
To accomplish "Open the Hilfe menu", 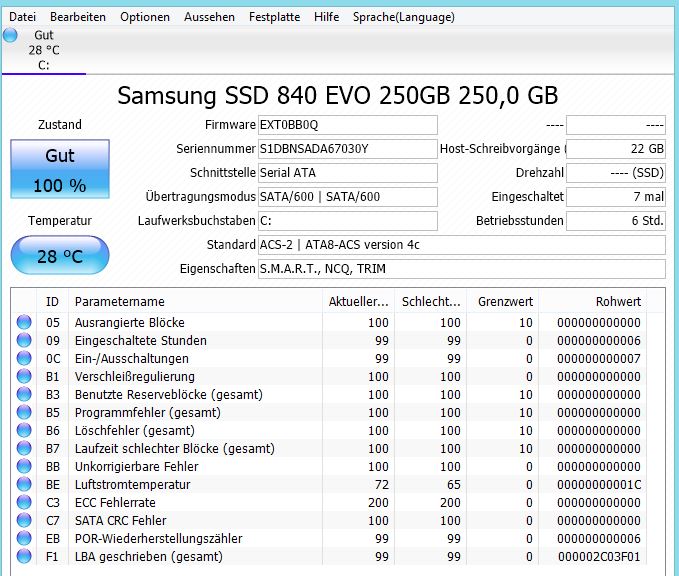I will tap(327, 17).
